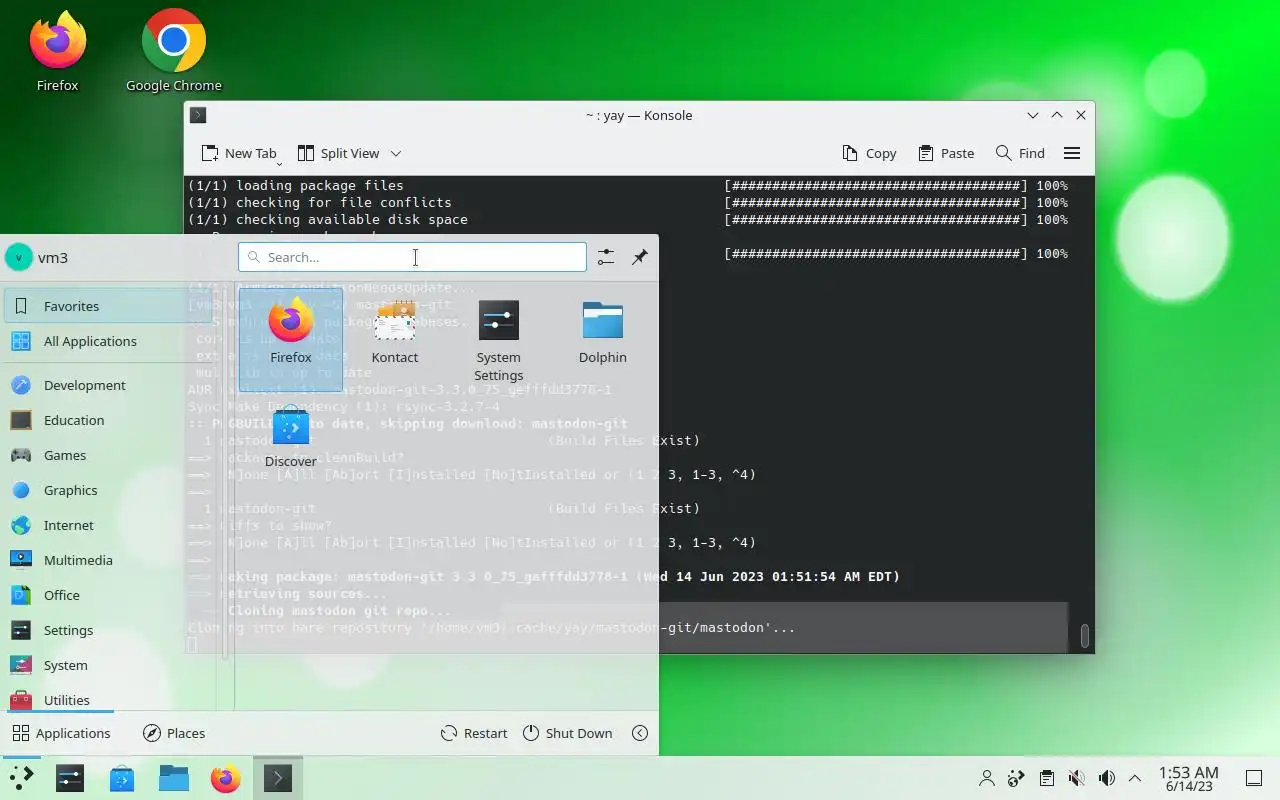Click Copy in Konsole toolbar

coord(869,153)
